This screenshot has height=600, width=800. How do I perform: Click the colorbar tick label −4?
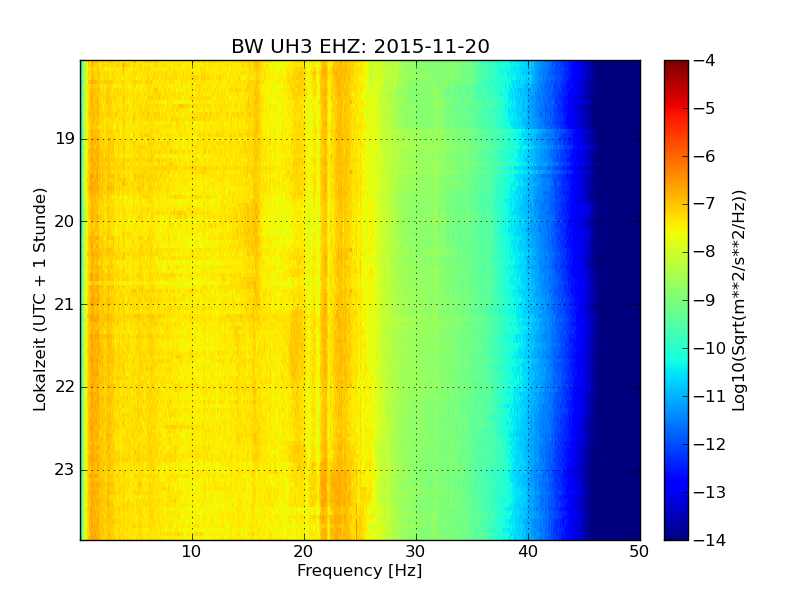[705, 60]
